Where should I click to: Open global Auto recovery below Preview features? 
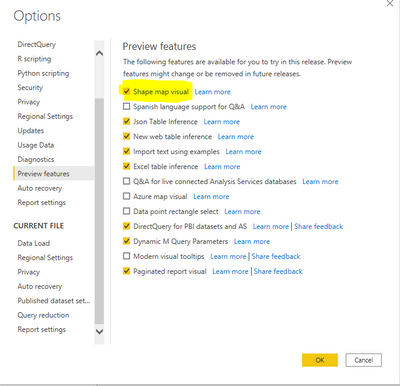[40, 188]
